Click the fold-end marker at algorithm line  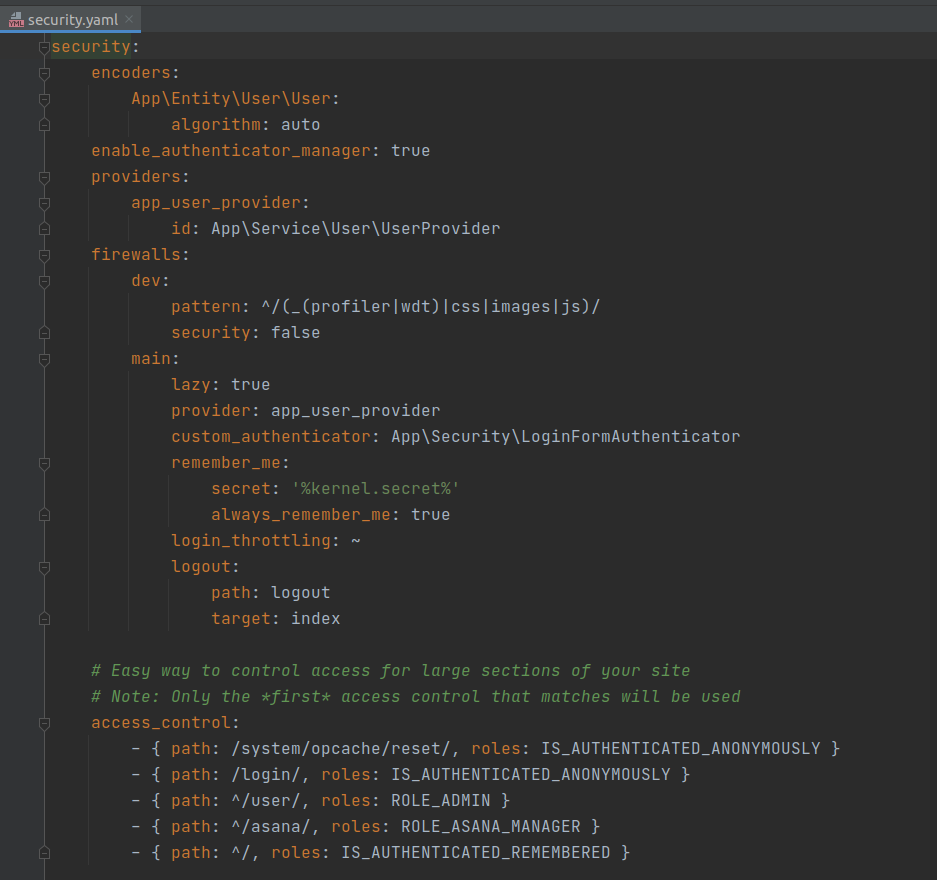coord(44,125)
